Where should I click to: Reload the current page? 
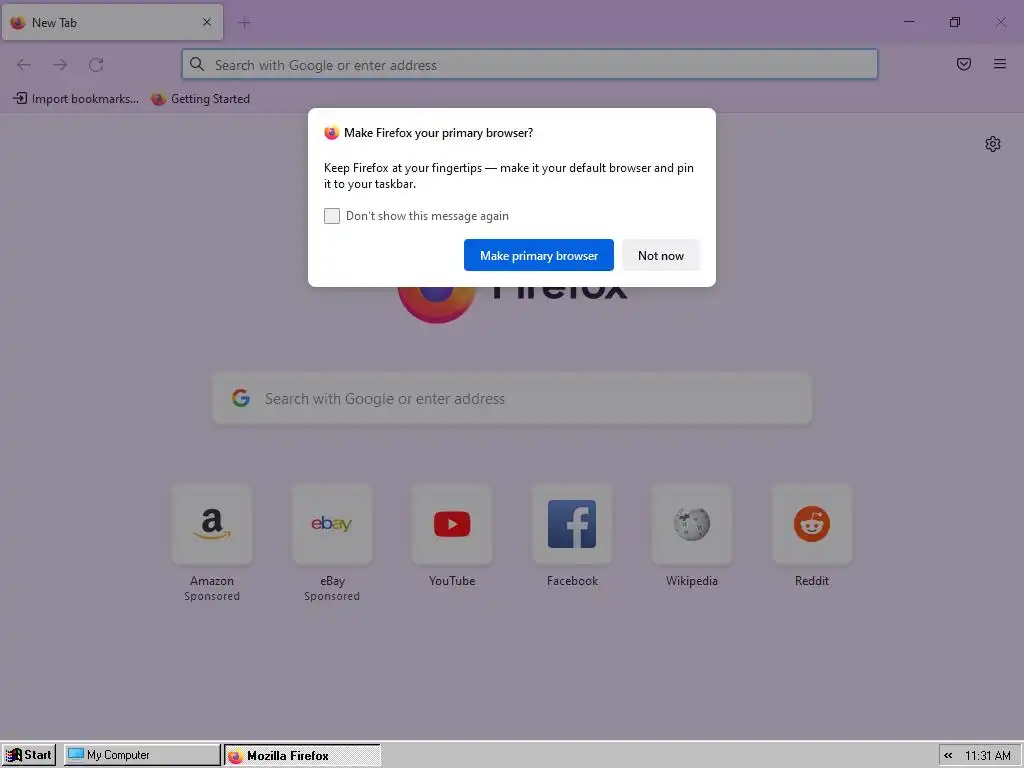point(96,65)
